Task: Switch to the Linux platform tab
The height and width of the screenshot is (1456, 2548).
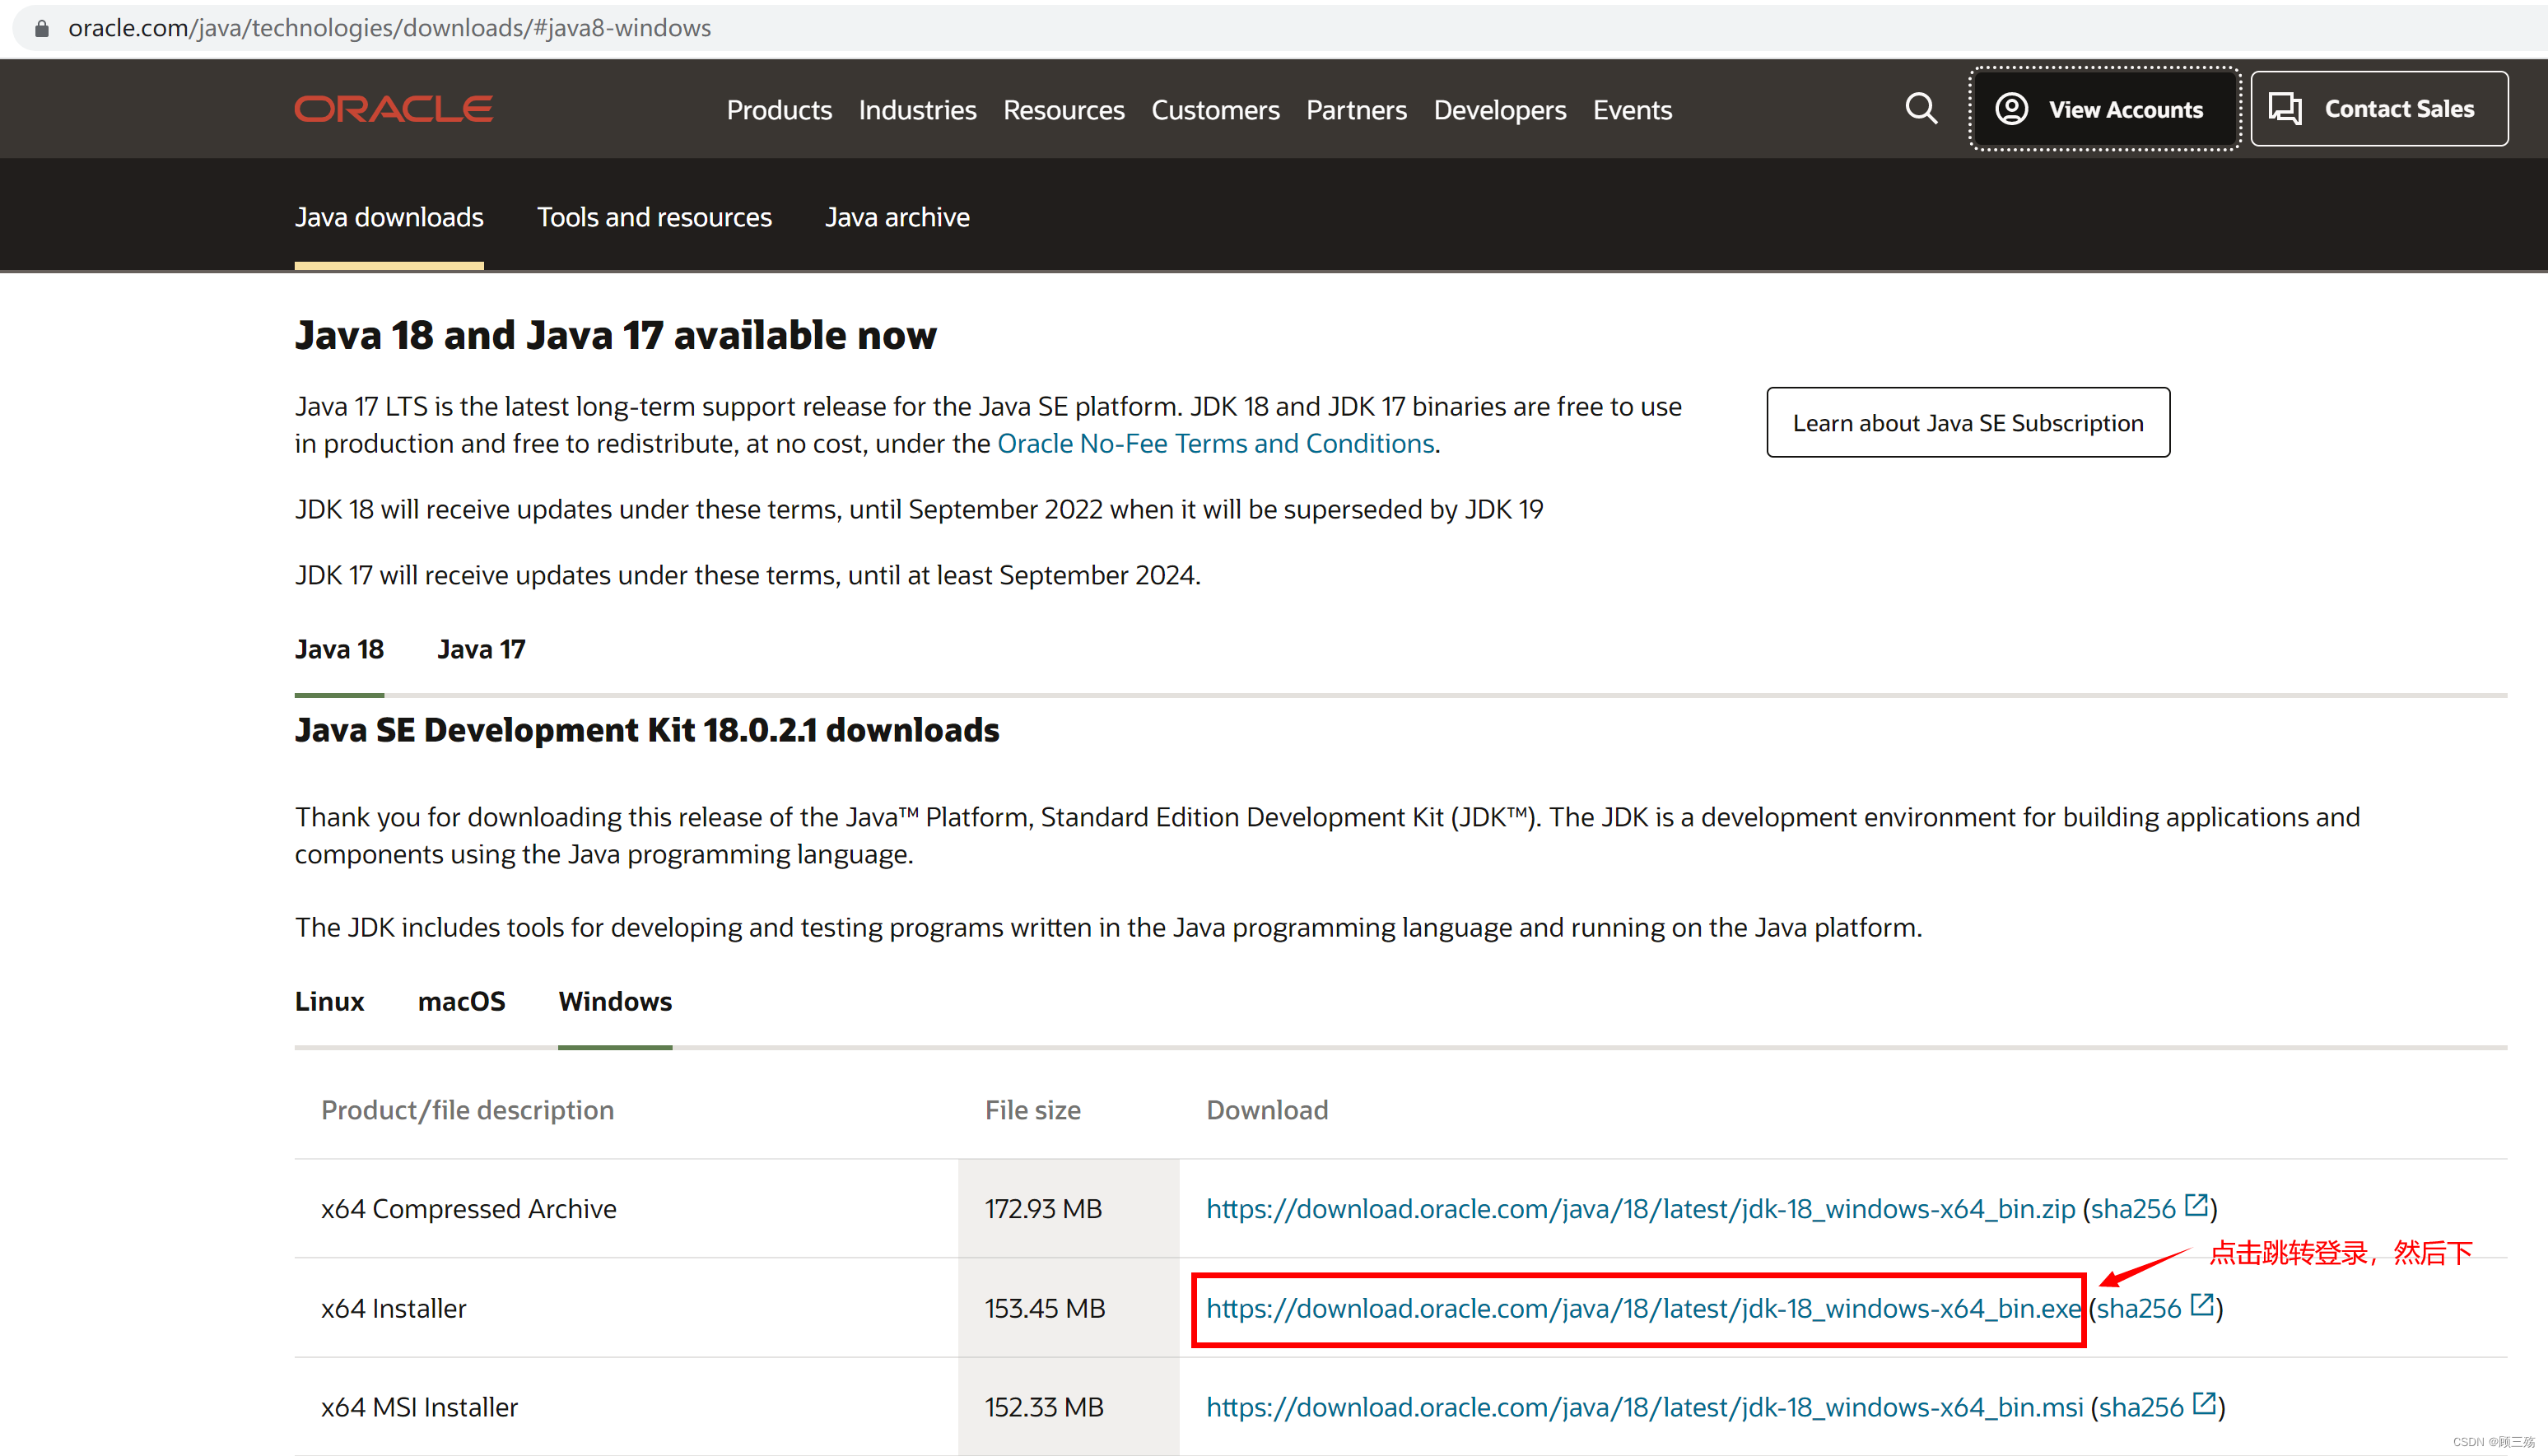Action: 329,1001
